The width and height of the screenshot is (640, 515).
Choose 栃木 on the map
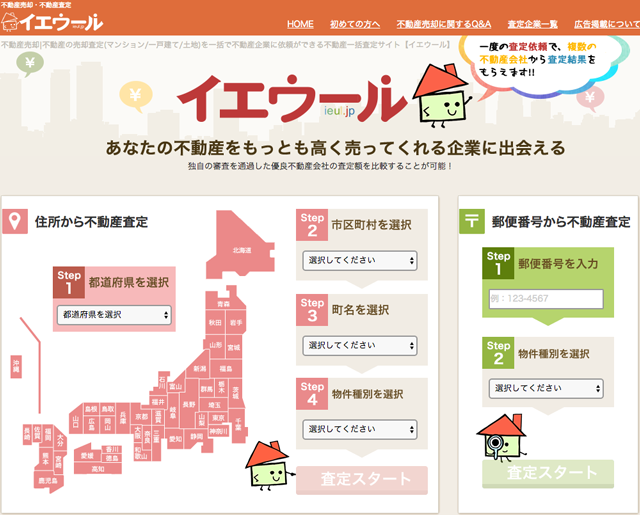pos(222,387)
